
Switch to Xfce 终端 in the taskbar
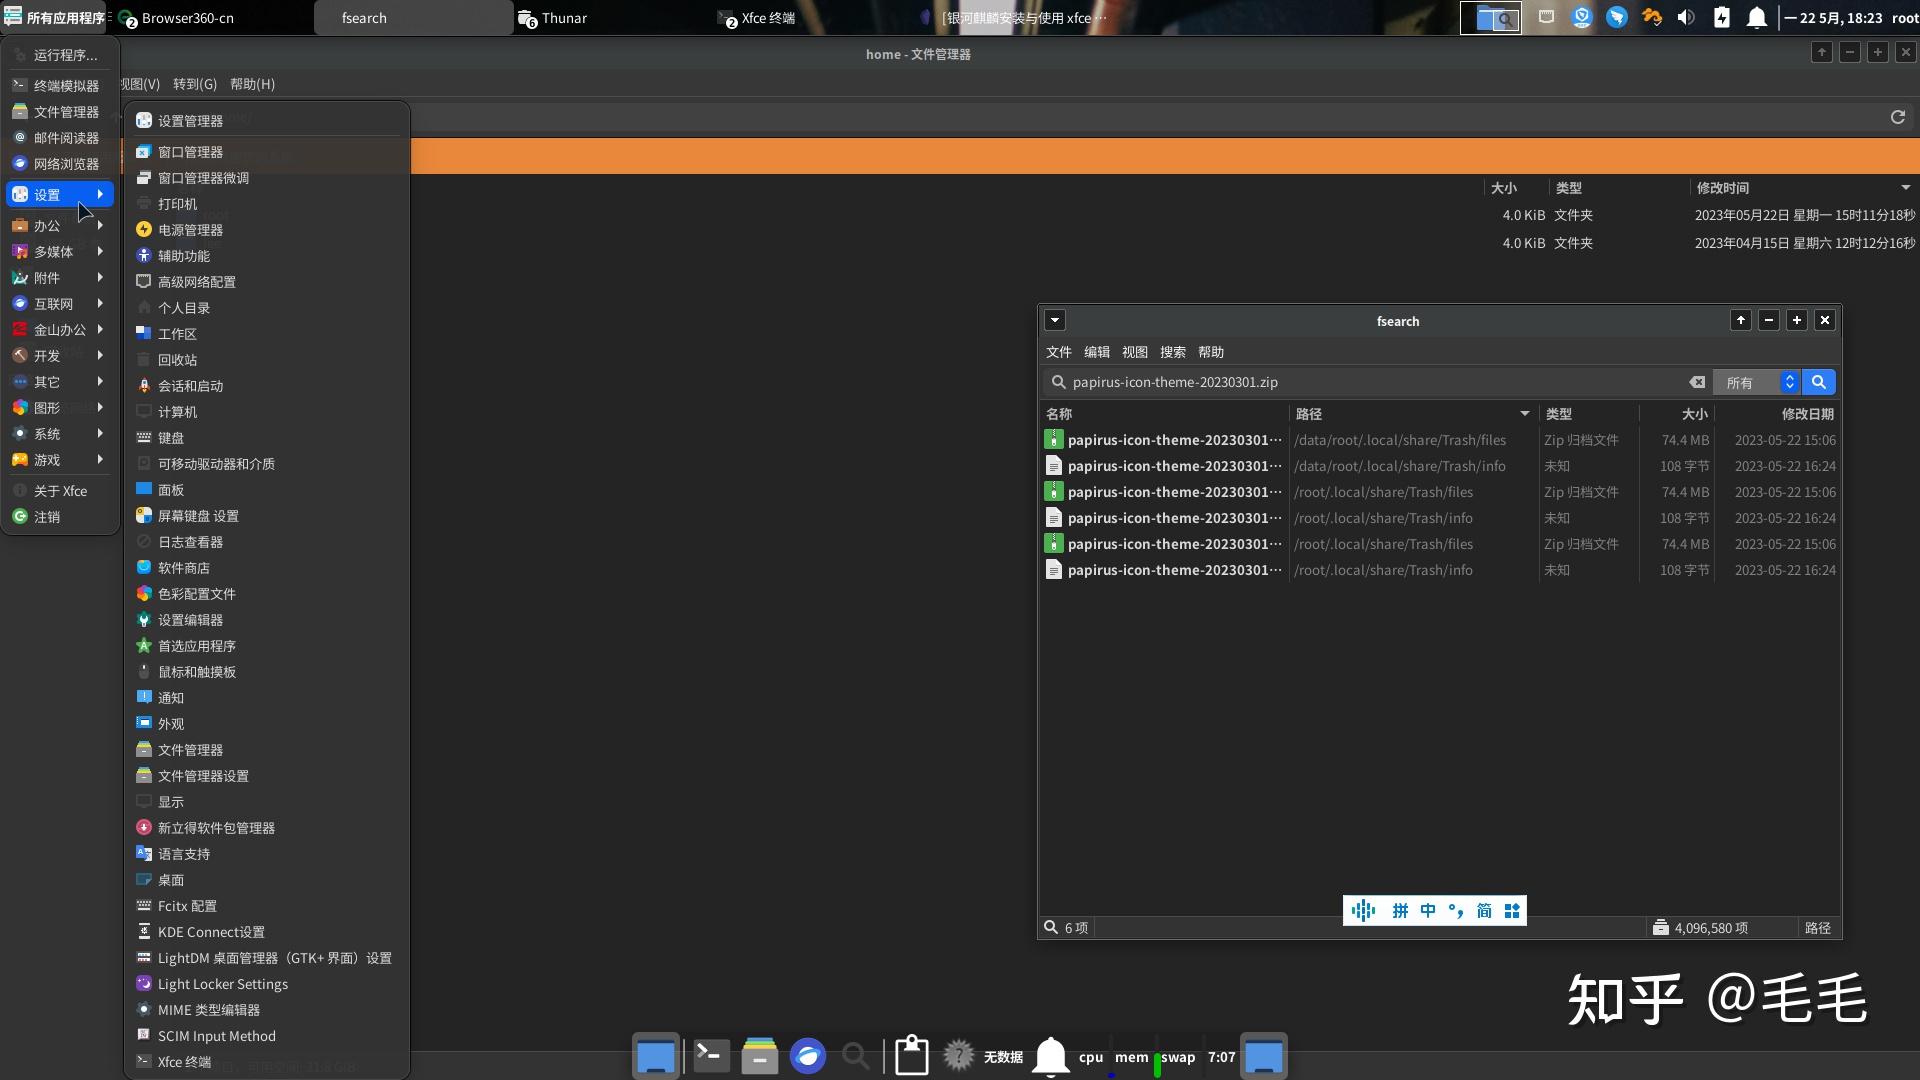pos(813,18)
